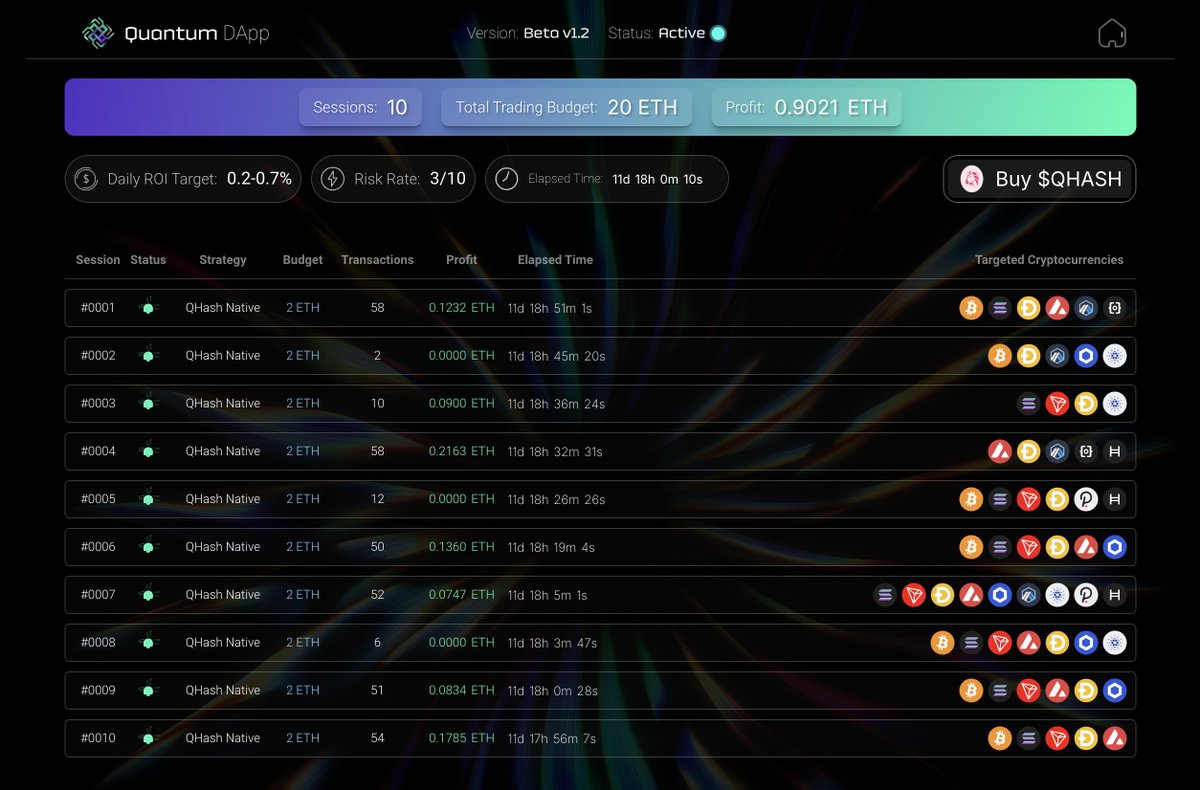Viewport: 1200px width, 790px height.
Task: Click the Quantum DApp logo
Action: 175,34
